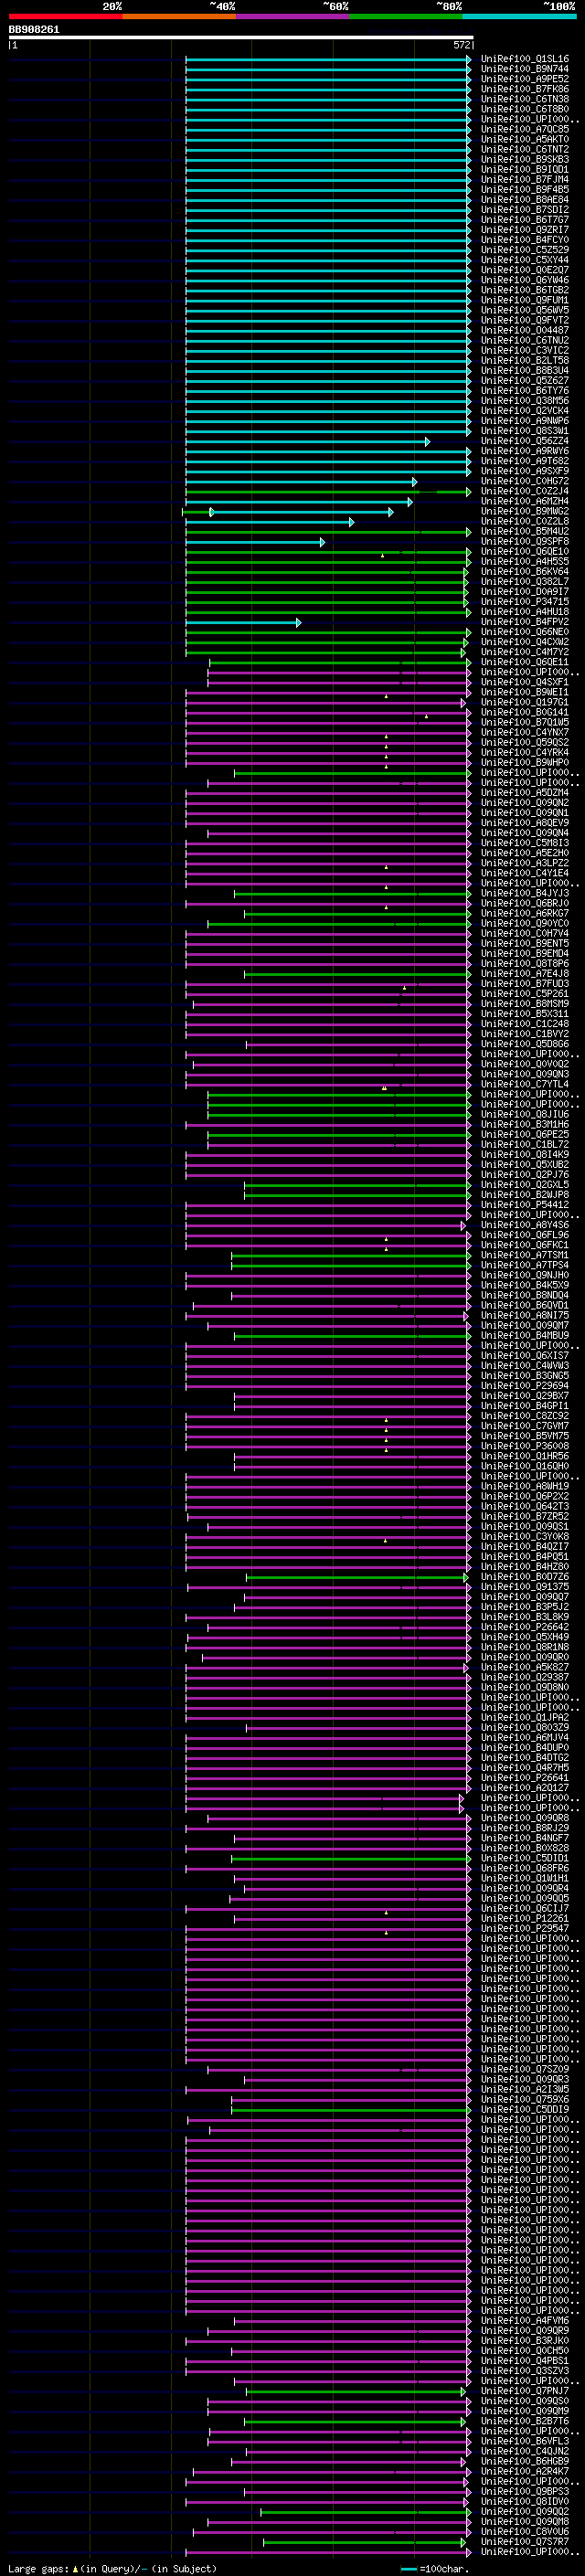Open hit UniRef100_C6TNT2
The height and width of the screenshot is (2576, 585).
point(525,150)
